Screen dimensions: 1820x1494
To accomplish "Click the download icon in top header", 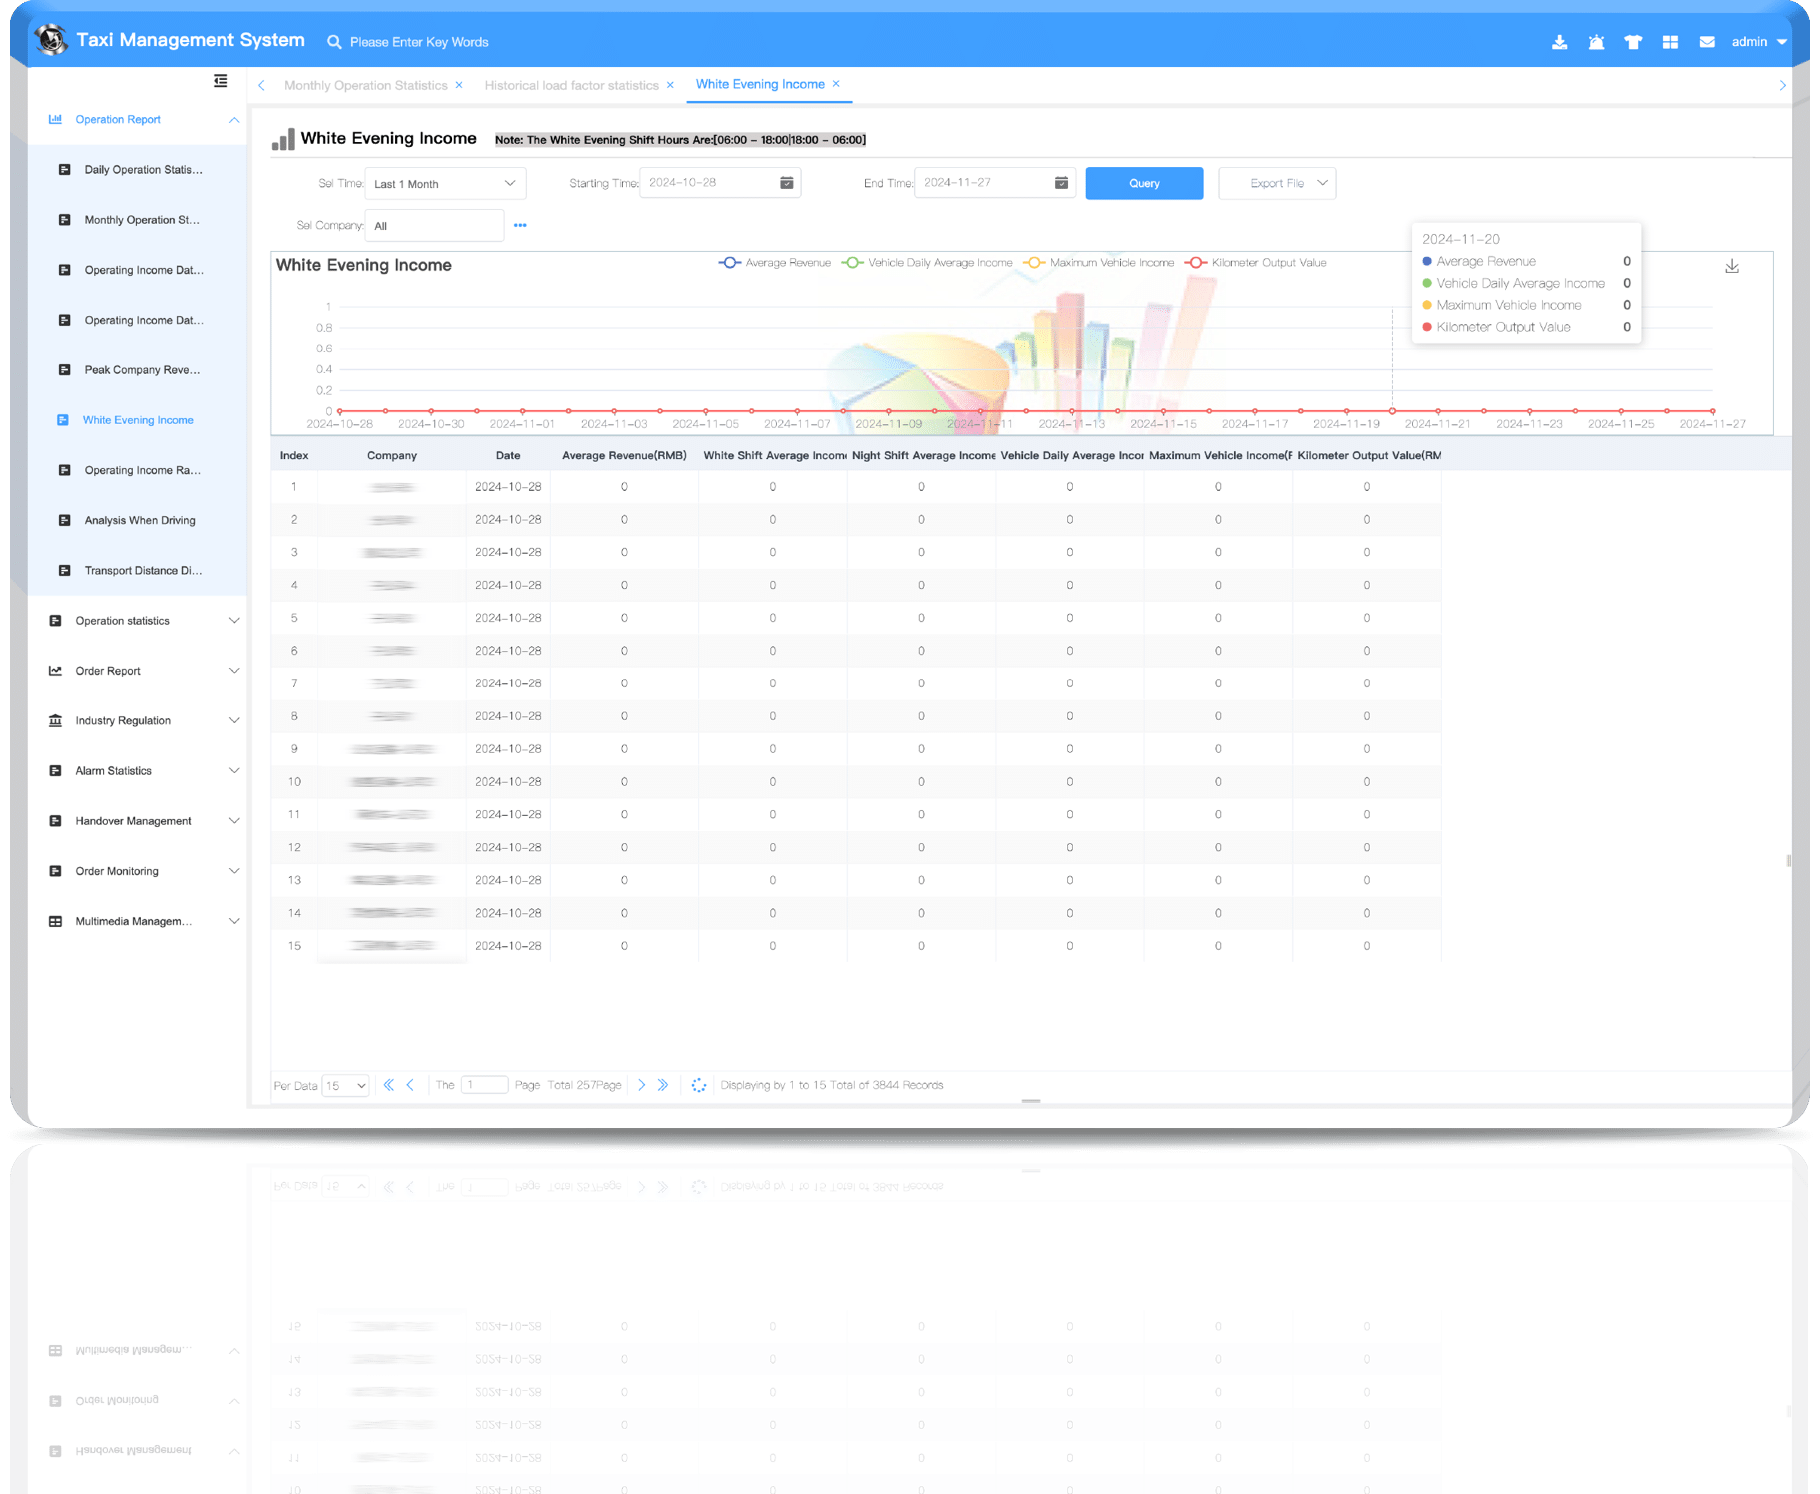I will coord(1559,42).
